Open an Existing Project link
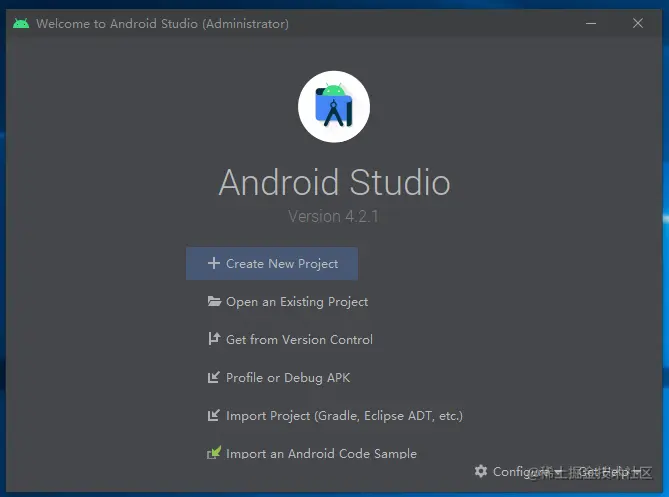 [x=297, y=302]
